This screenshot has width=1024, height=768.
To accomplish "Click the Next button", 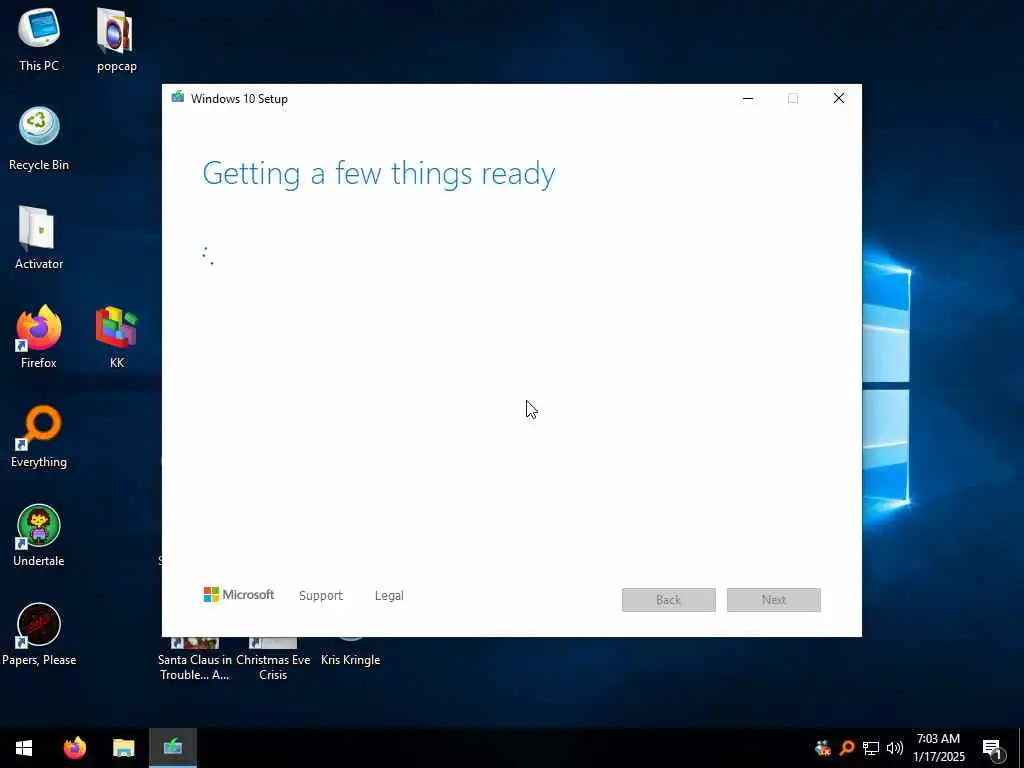I will [774, 600].
